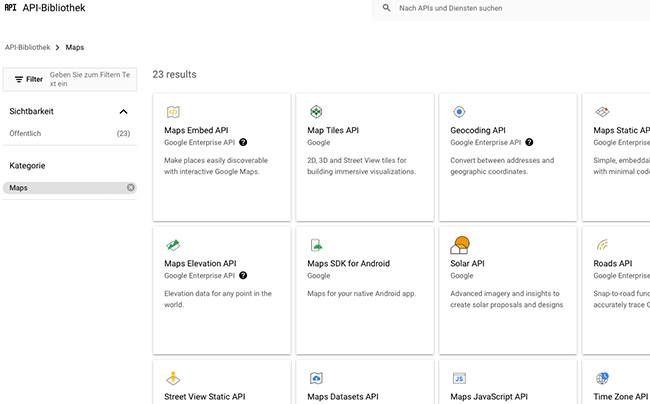Open the Street View Static API title
650x404 pixels.
(x=205, y=397)
